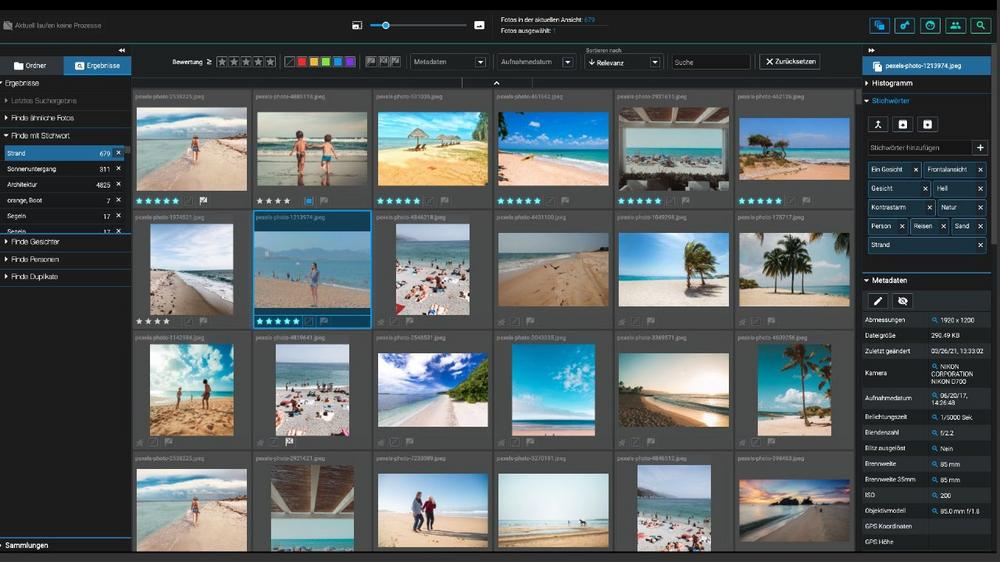
Task: Select the red color label filter
Action: (x=302, y=62)
